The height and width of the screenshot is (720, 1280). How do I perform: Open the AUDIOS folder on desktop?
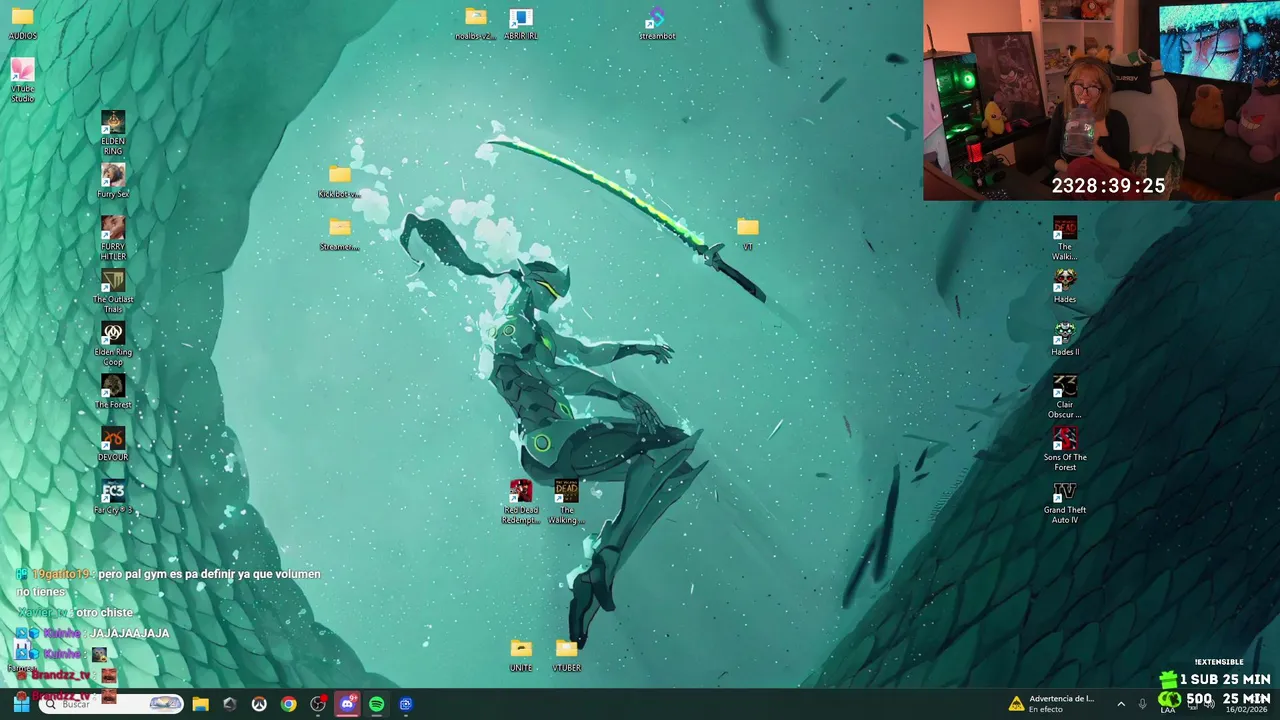pyautogui.click(x=22, y=22)
